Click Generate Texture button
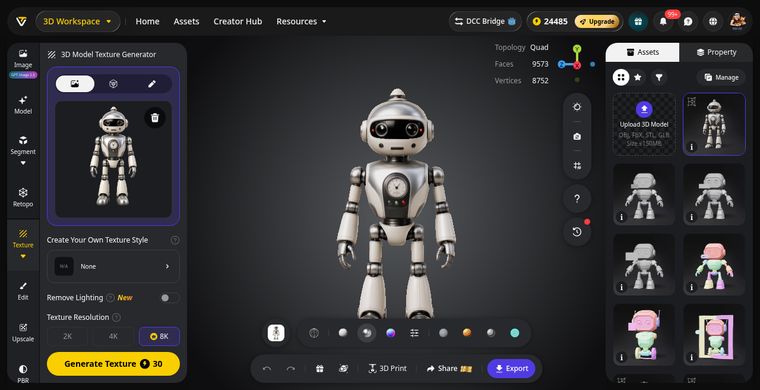760x390 pixels. (113, 364)
